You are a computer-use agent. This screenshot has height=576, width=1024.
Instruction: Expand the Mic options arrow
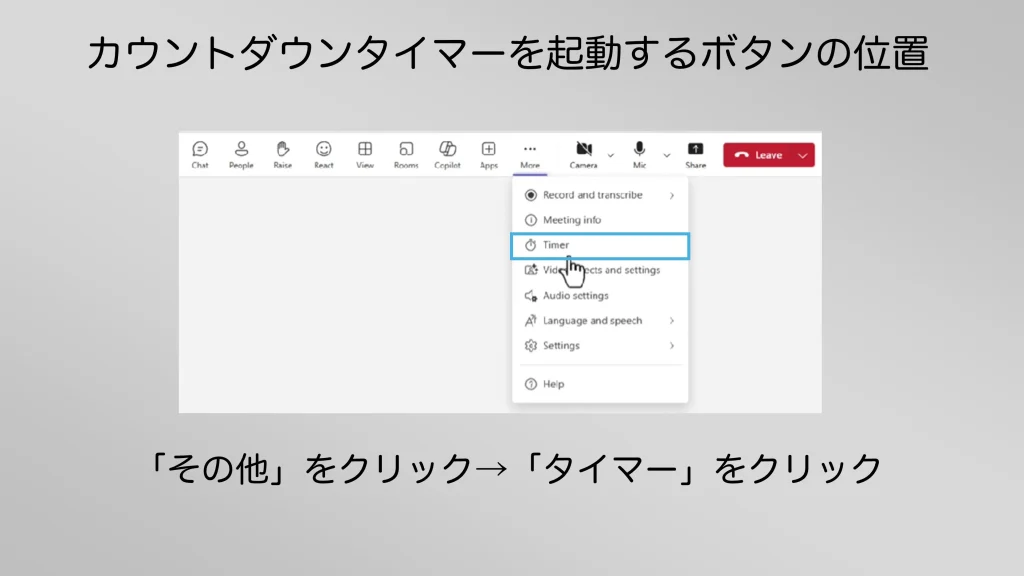pyautogui.click(x=666, y=156)
